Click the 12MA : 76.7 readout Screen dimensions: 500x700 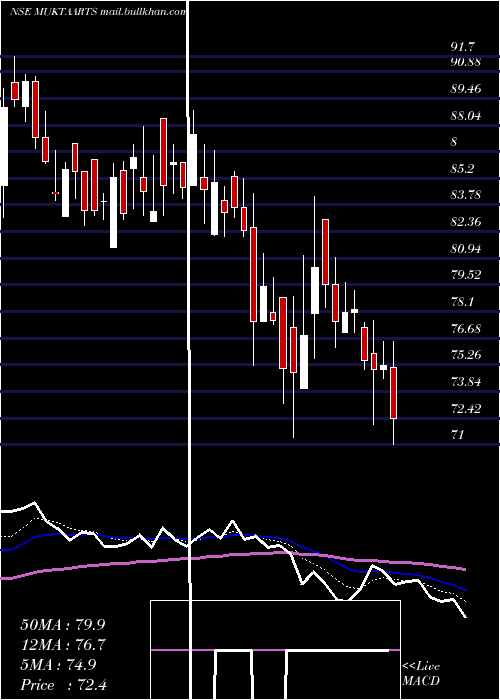click(65, 645)
